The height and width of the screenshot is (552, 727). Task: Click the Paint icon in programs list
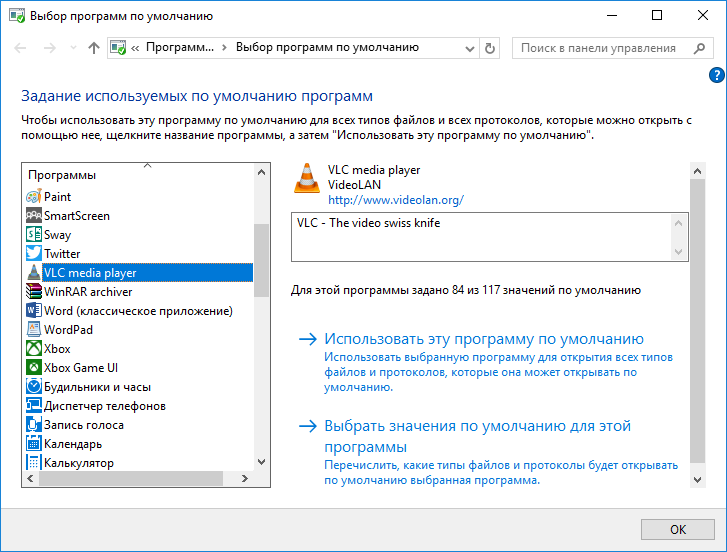click(x=34, y=197)
